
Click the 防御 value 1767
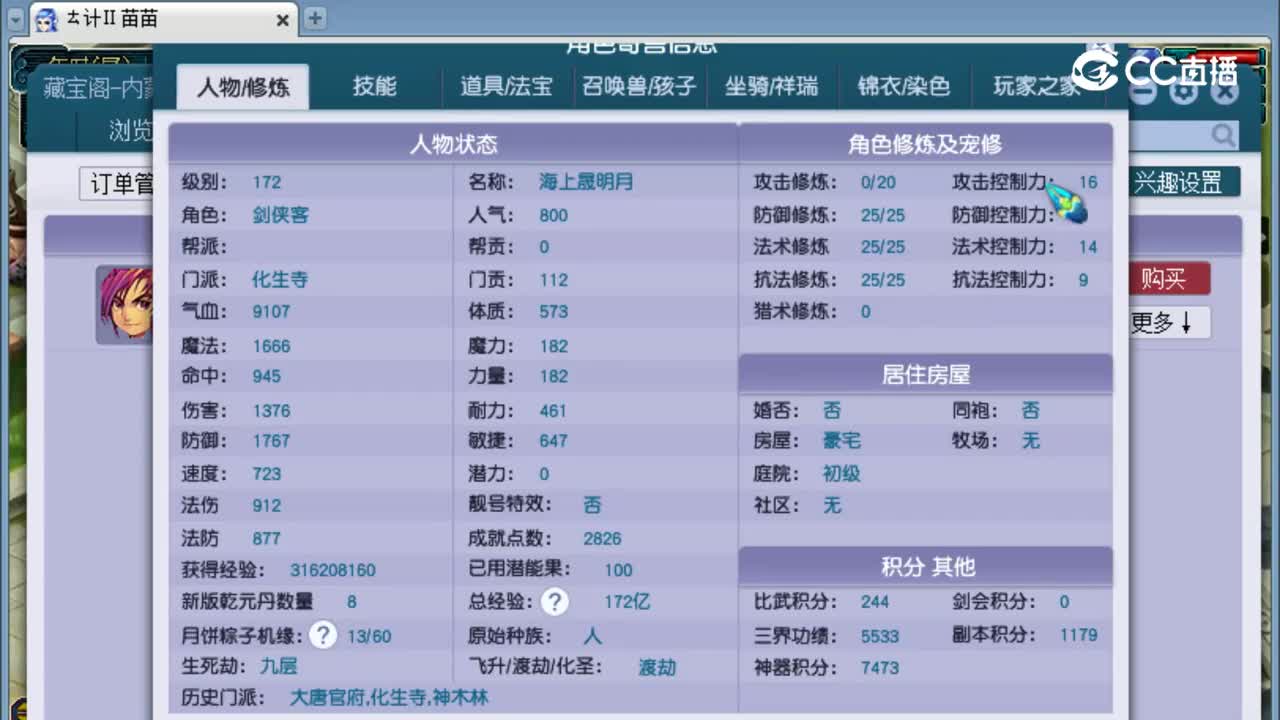tap(271, 441)
